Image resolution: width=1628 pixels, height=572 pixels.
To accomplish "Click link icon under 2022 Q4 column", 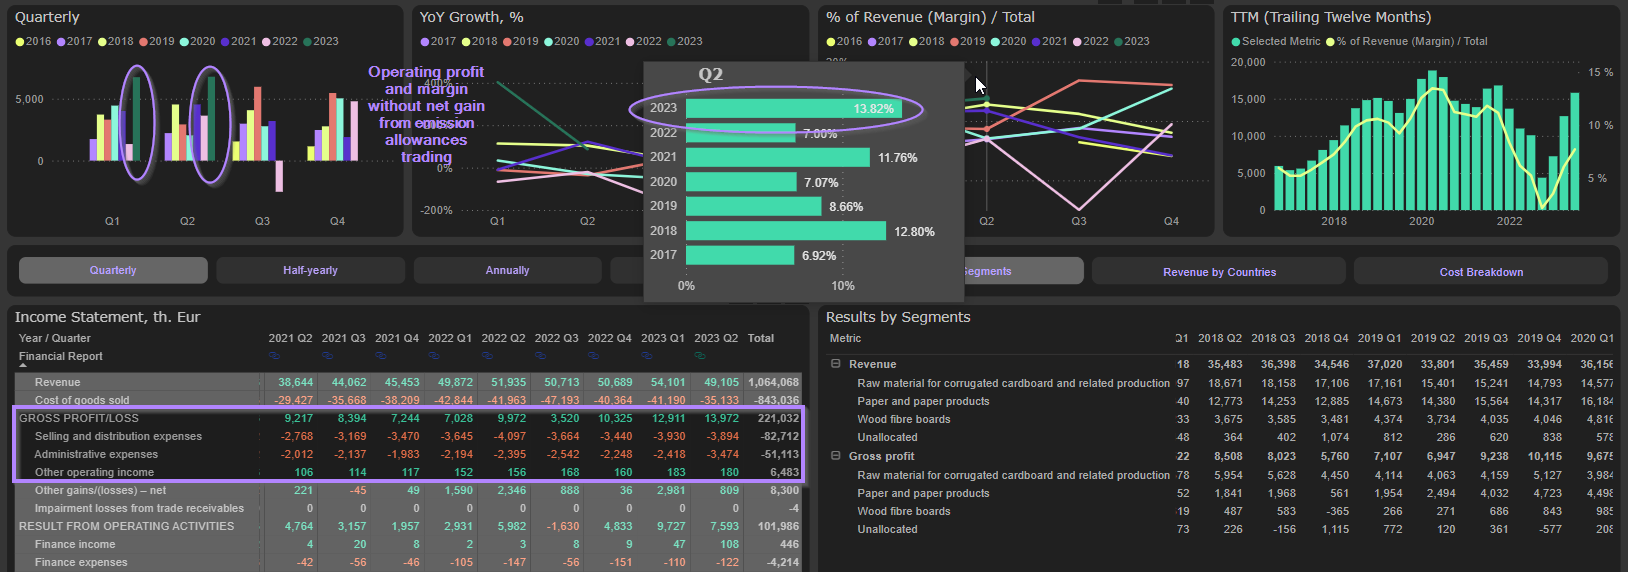I will (x=594, y=356).
